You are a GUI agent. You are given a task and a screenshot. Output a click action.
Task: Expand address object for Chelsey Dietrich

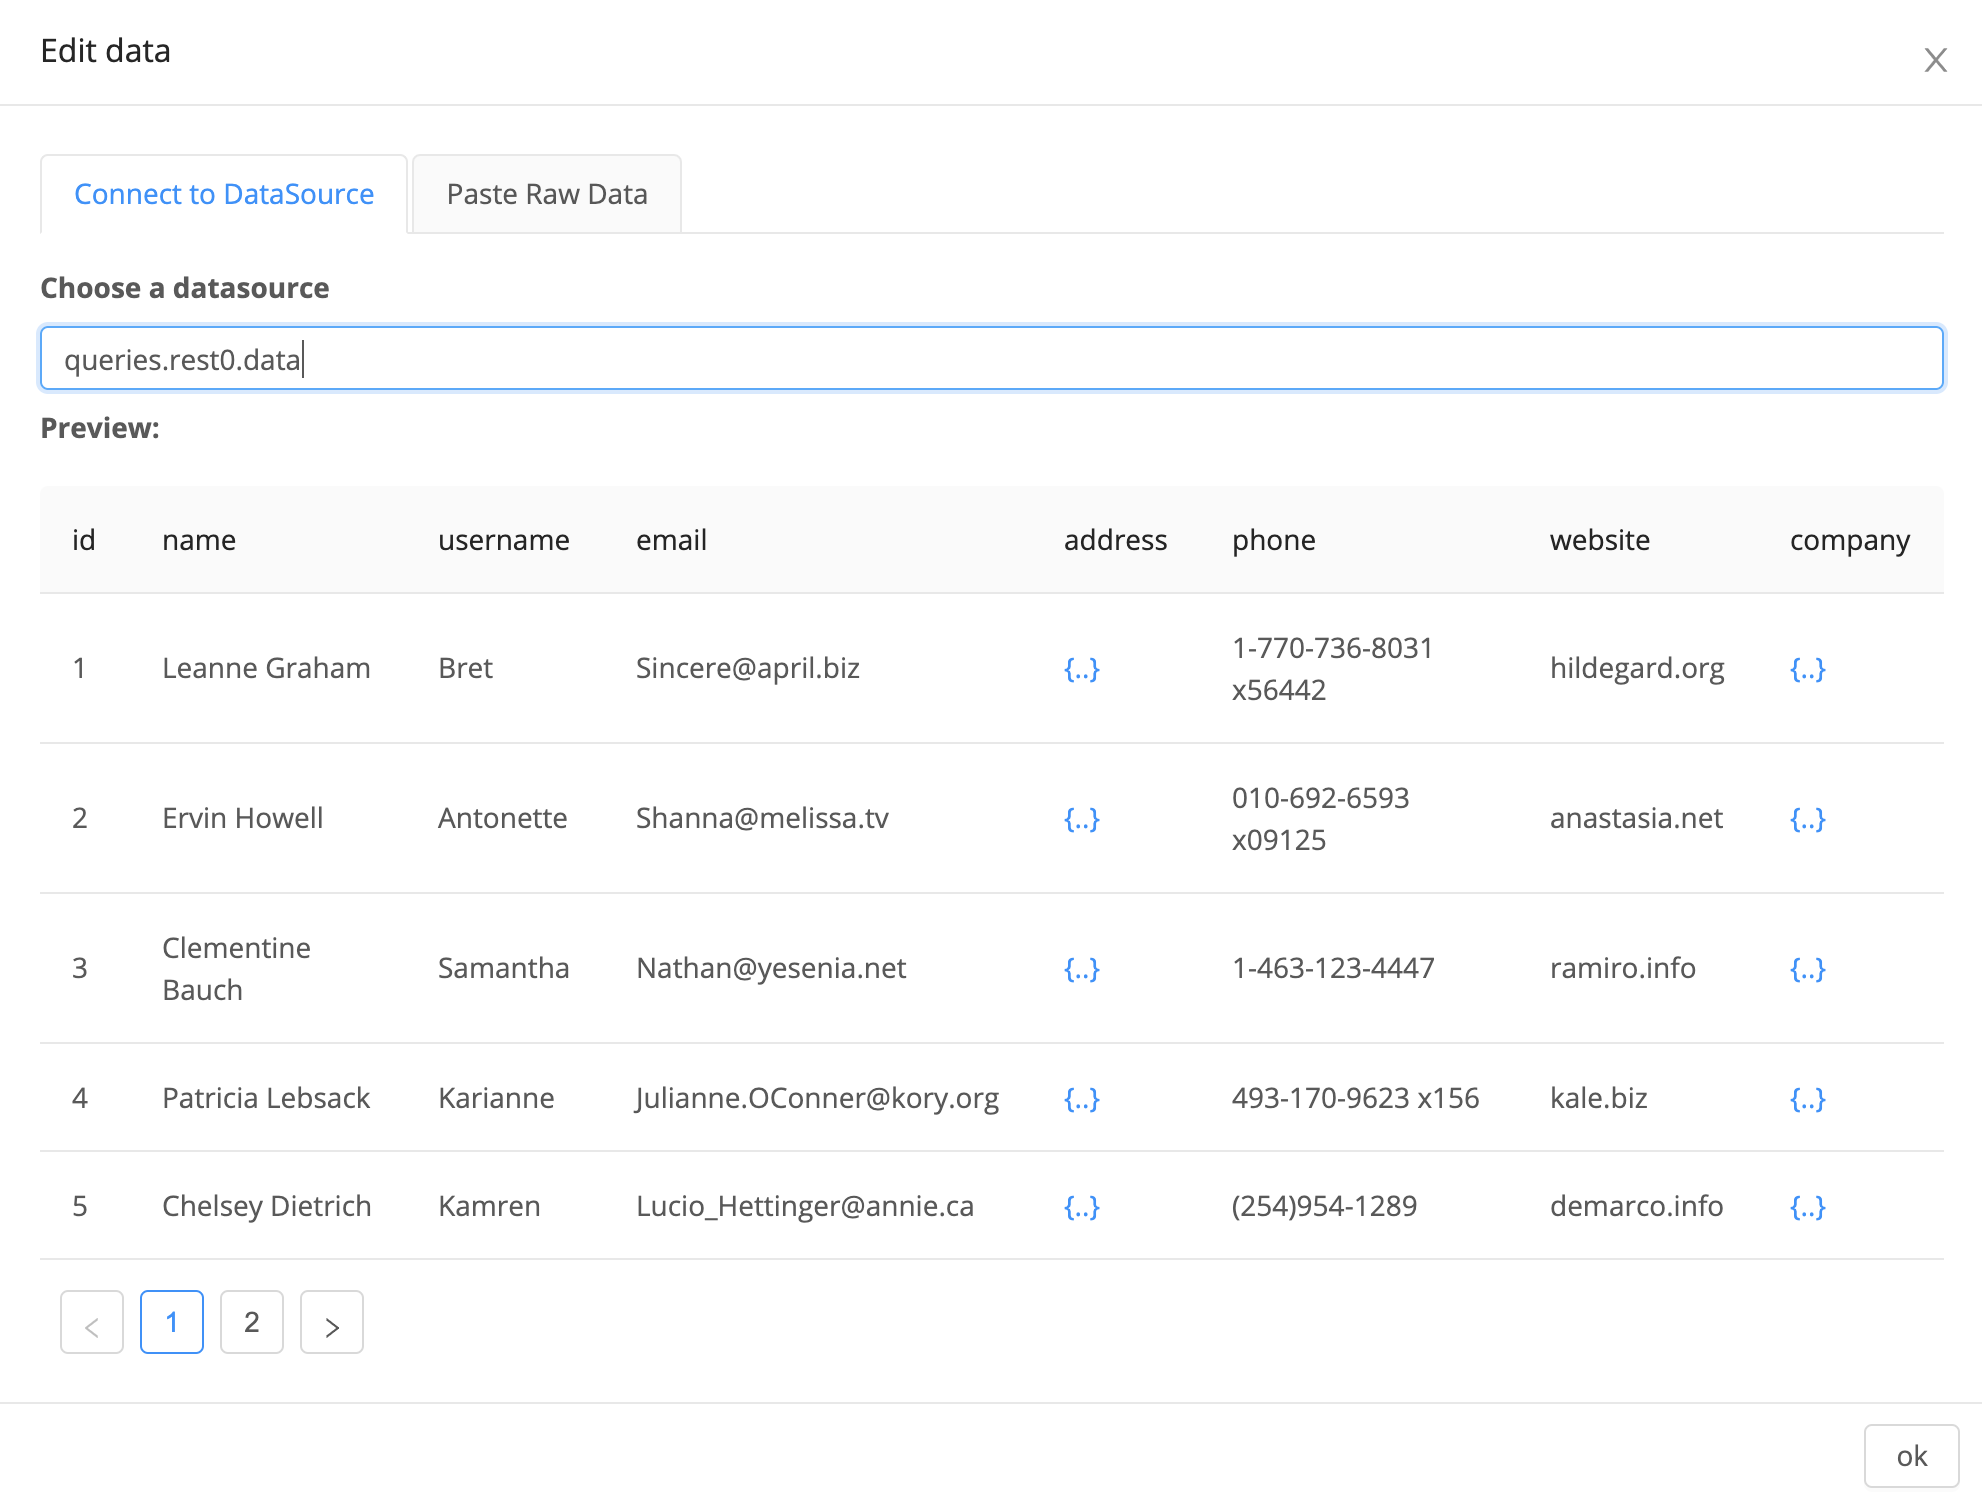(x=1082, y=1206)
